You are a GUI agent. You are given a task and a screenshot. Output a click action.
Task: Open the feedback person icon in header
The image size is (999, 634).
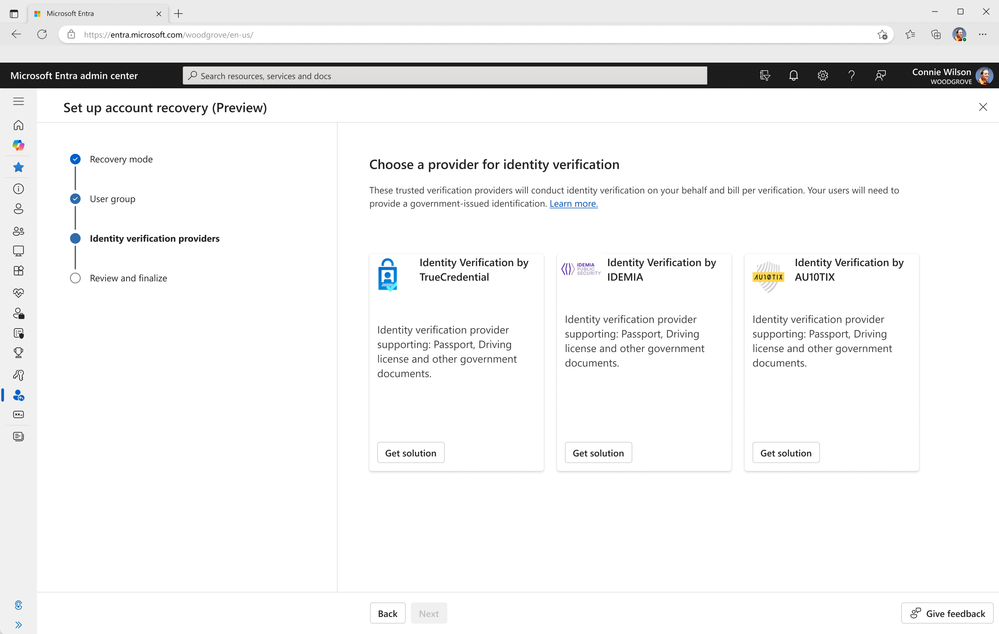click(x=880, y=76)
